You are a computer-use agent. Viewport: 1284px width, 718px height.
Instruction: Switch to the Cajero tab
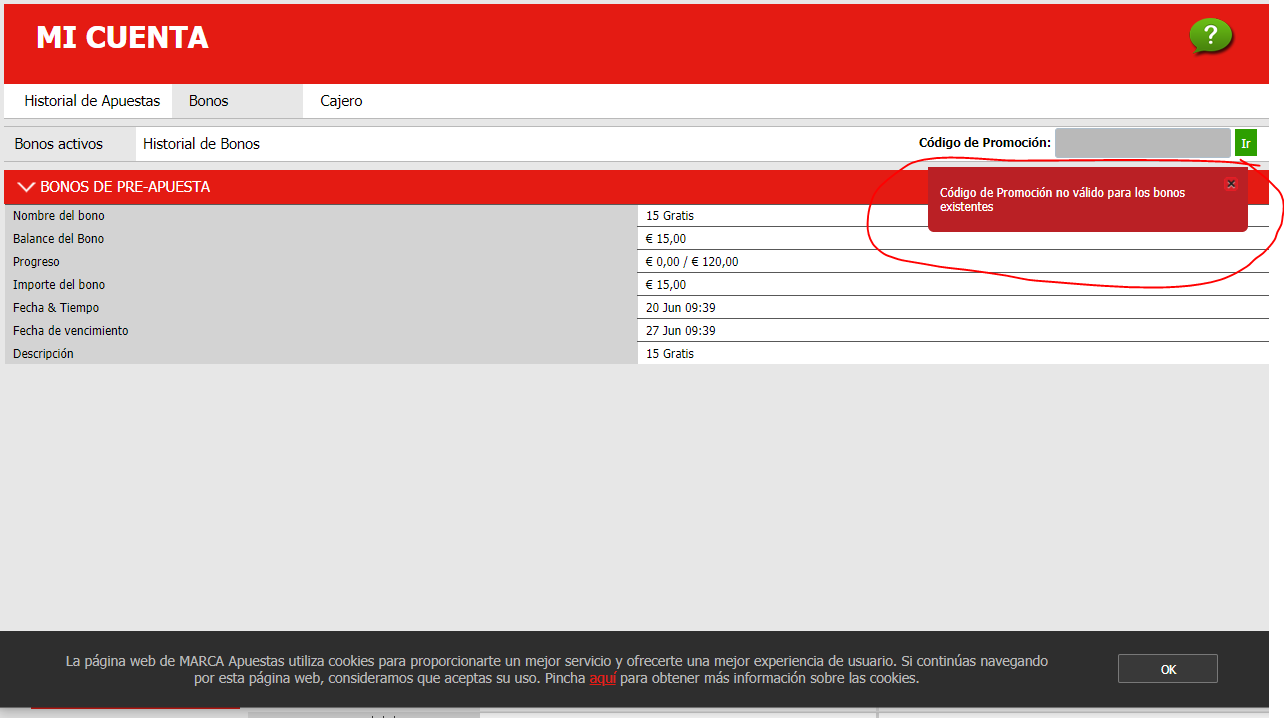click(341, 101)
